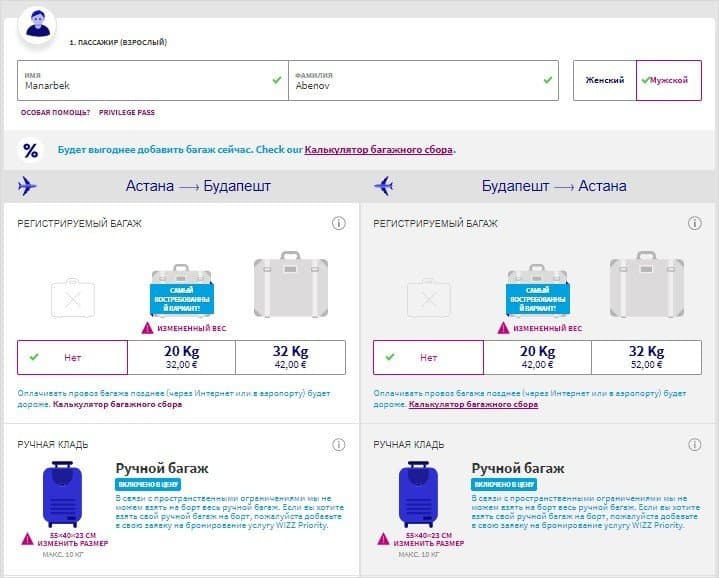Open Калькулятор багажного сбора under Будапешт → Астана baggage
719x578 pixels.
click(473, 404)
